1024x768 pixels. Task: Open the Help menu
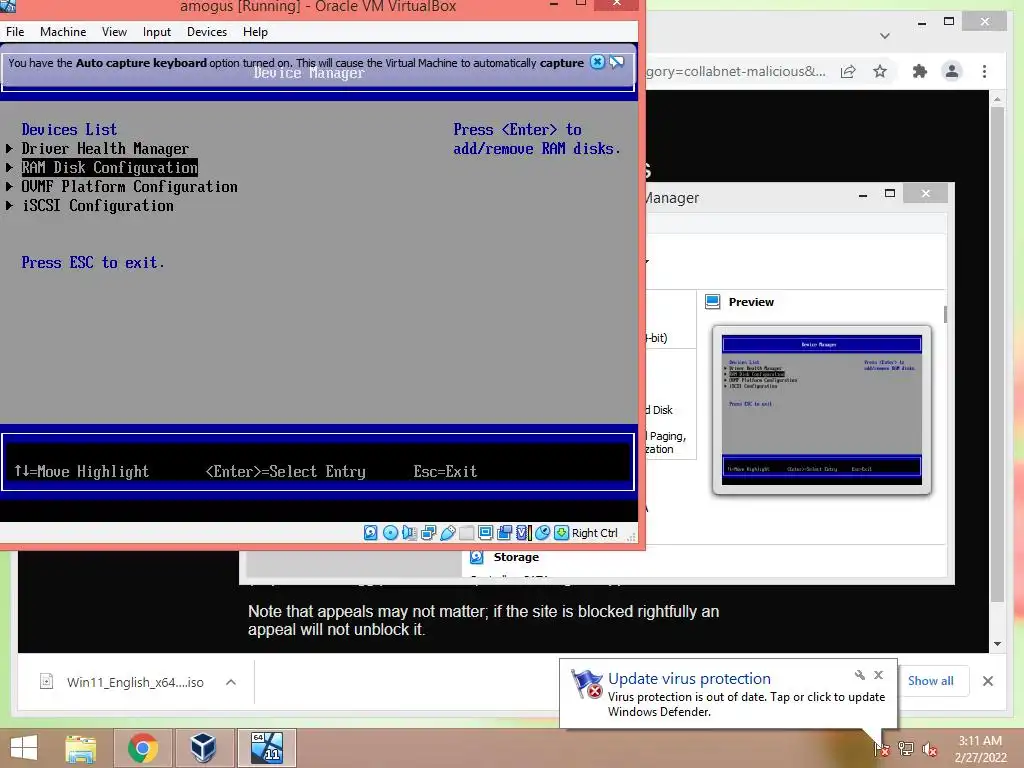pos(255,31)
